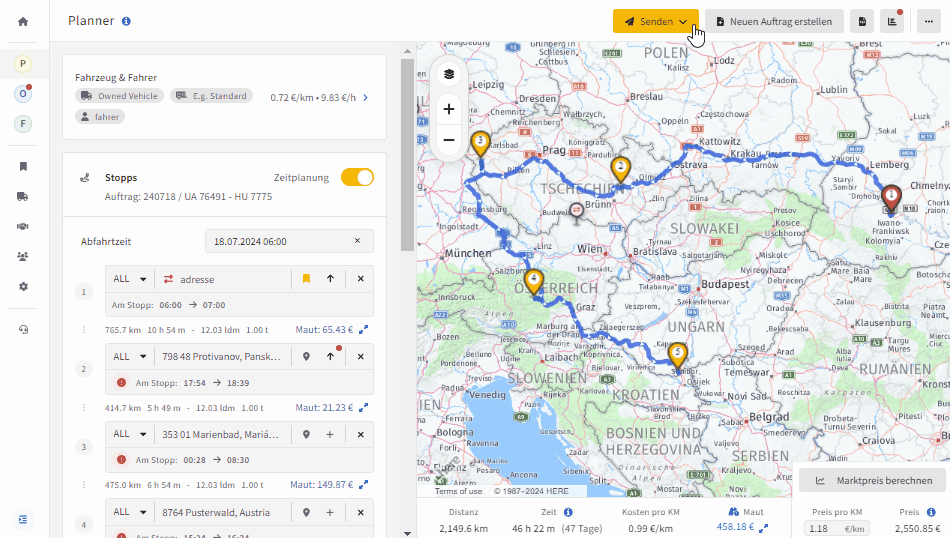The width and height of the screenshot is (950, 538).
Task: Click Neuen Auftrag erstellen button
Action: click(x=774, y=22)
